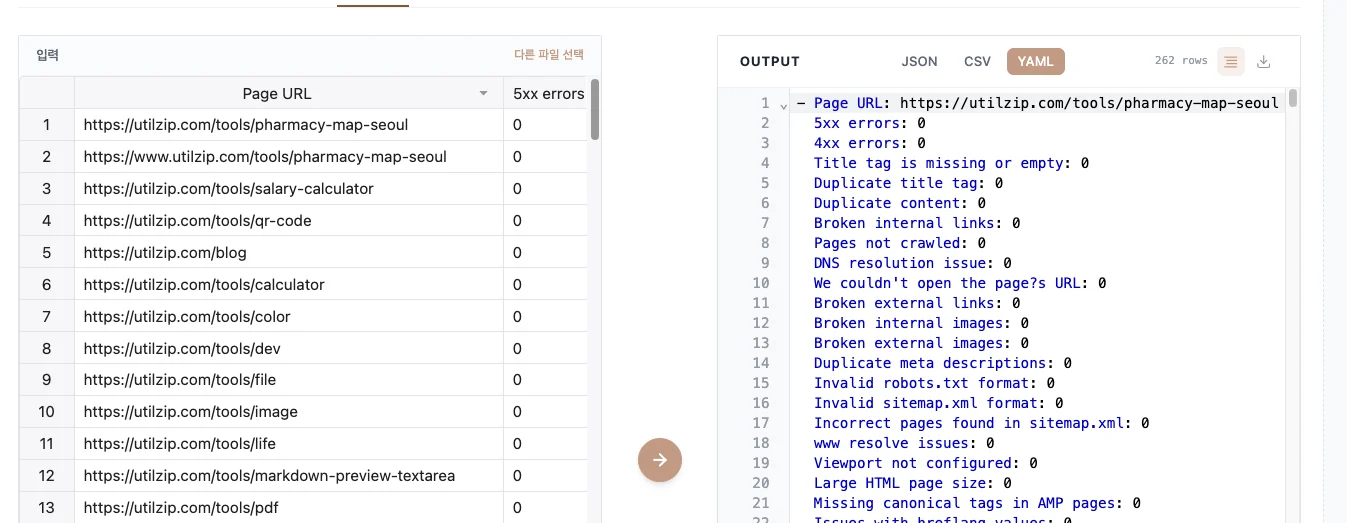Select the Page URL column header

tap(288, 93)
